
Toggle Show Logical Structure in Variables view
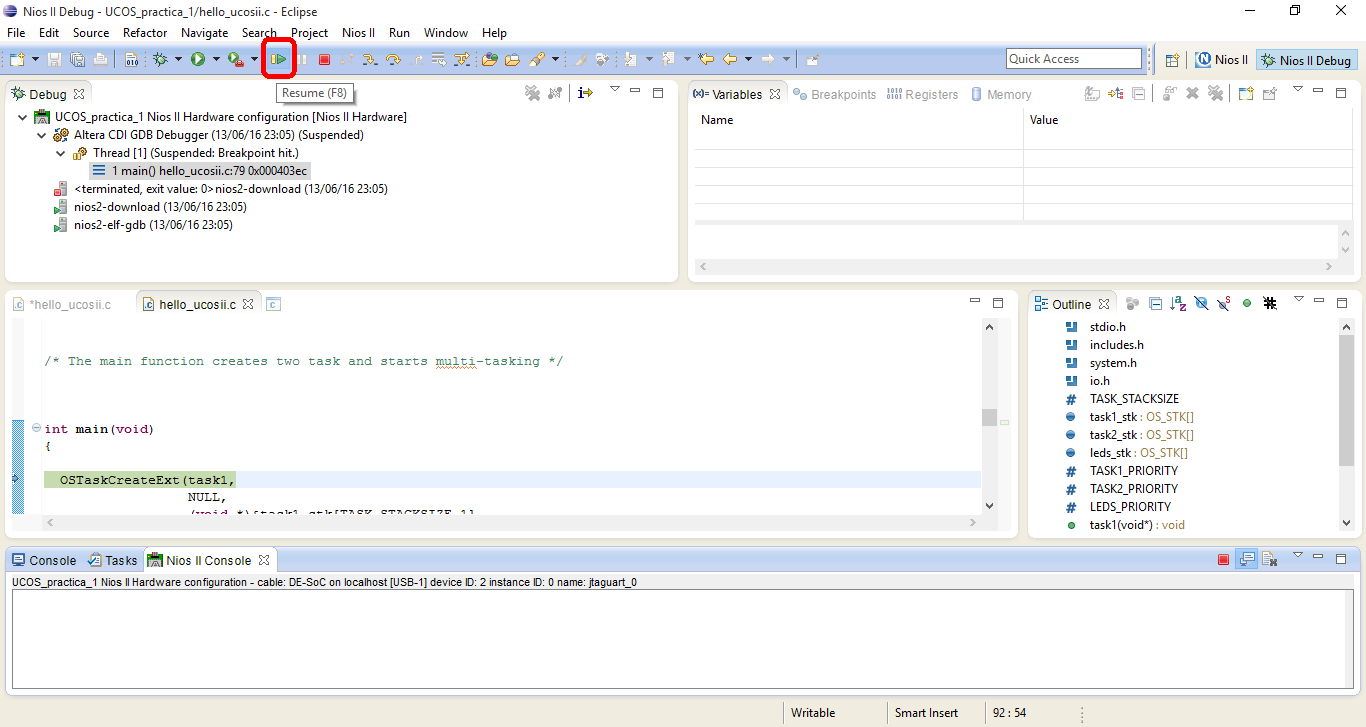click(1116, 94)
